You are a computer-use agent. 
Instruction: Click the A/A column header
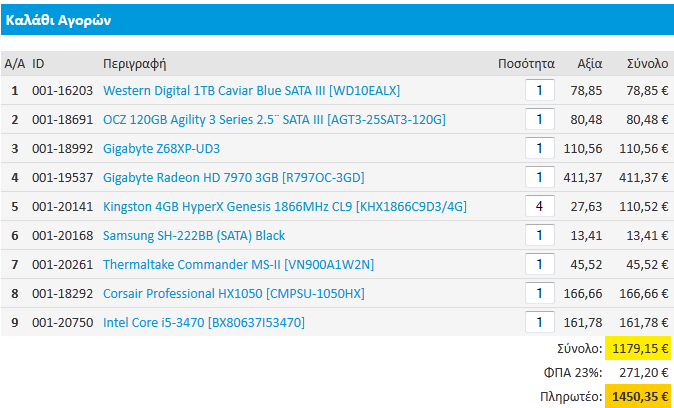[x=15, y=64]
